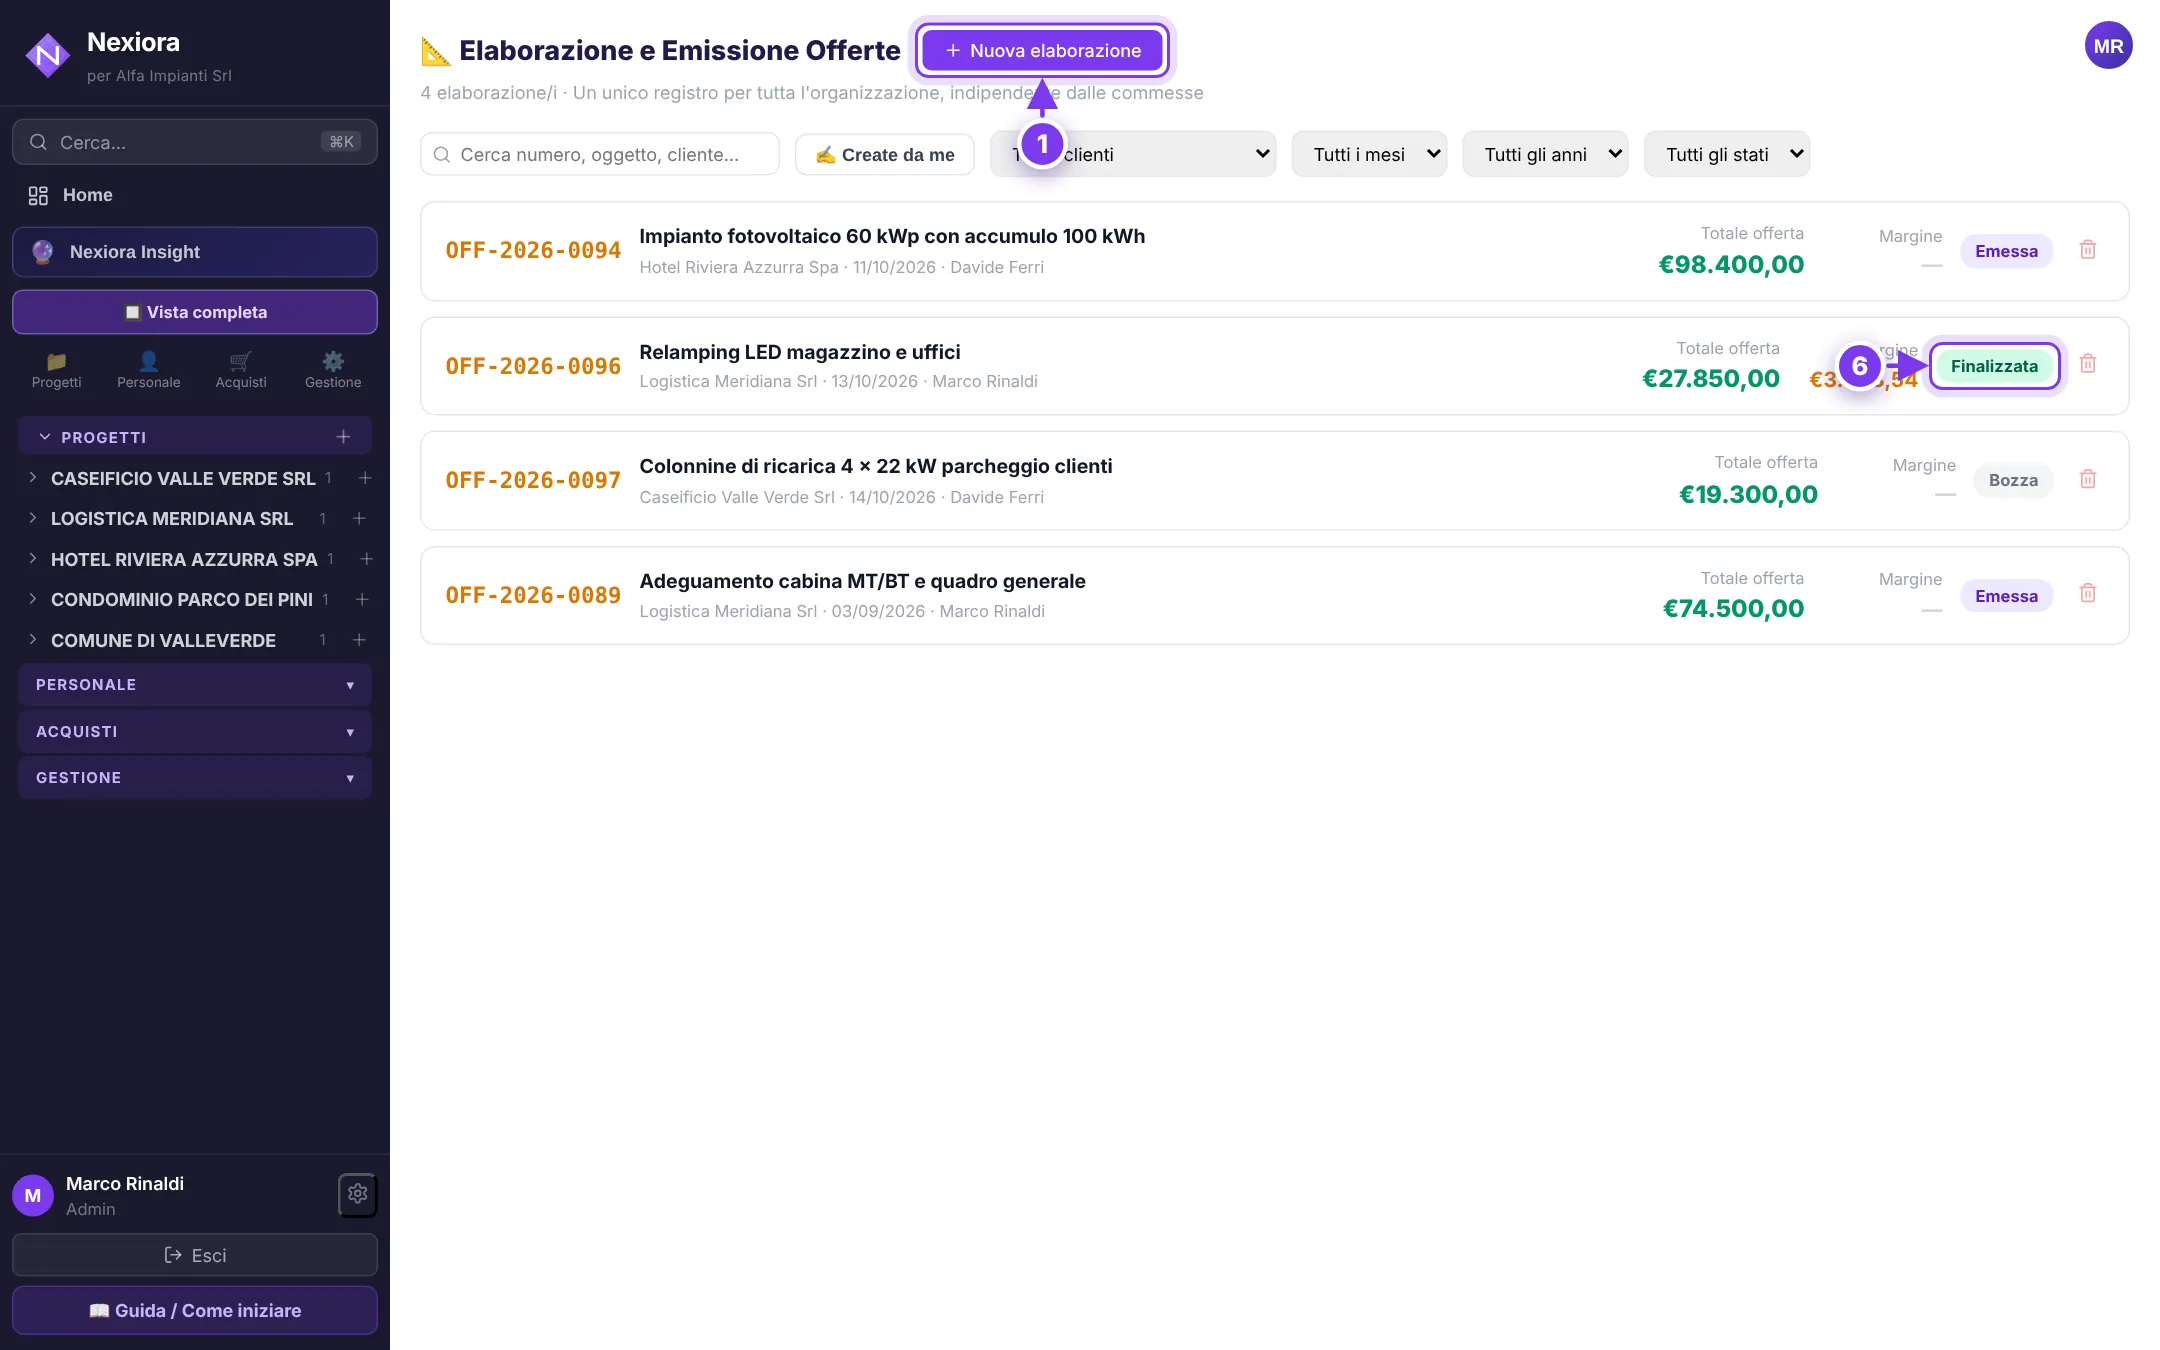
Task: Click Nuova elaborazione button
Action: coord(1042,50)
